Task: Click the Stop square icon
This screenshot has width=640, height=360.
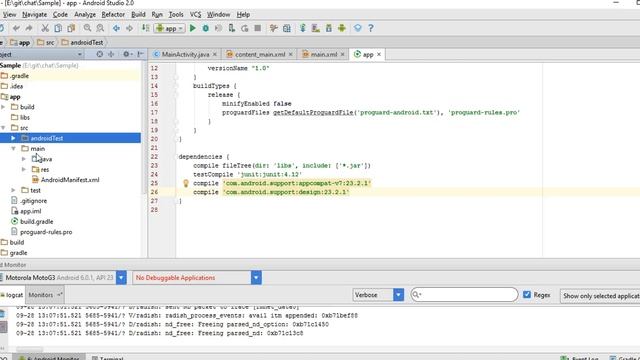Action: pos(258,28)
